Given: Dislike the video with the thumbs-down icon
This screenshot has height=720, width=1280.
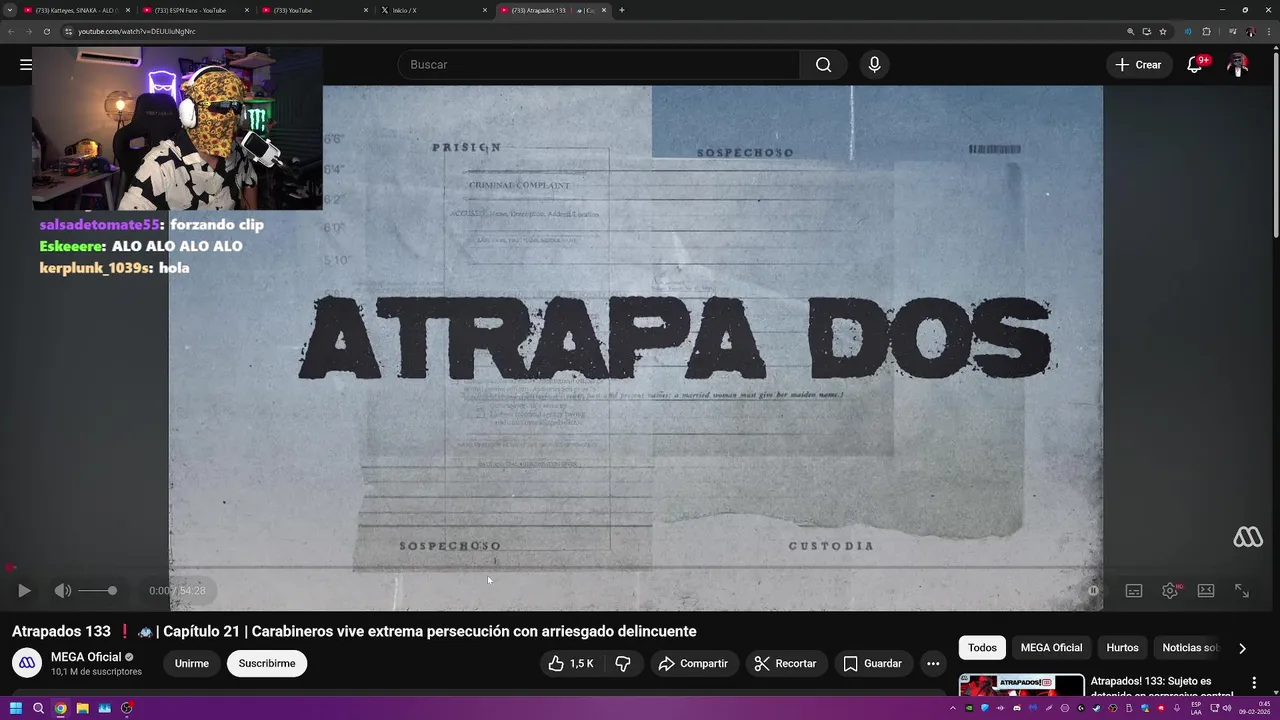Looking at the screenshot, I should (623, 663).
